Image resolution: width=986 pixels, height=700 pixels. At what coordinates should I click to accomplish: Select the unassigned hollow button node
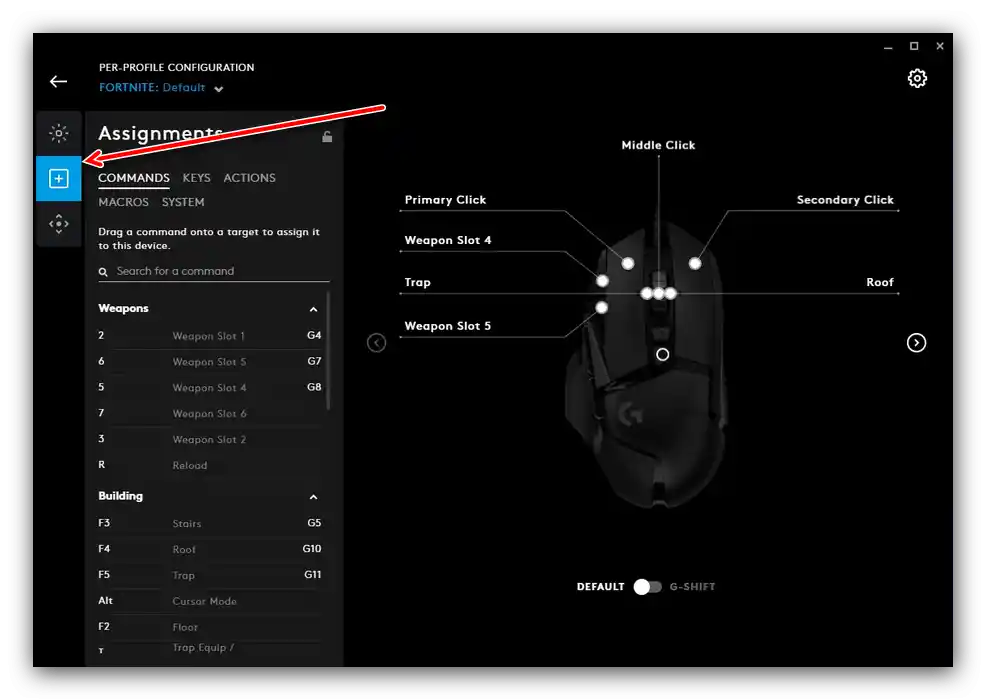(x=662, y=355)
